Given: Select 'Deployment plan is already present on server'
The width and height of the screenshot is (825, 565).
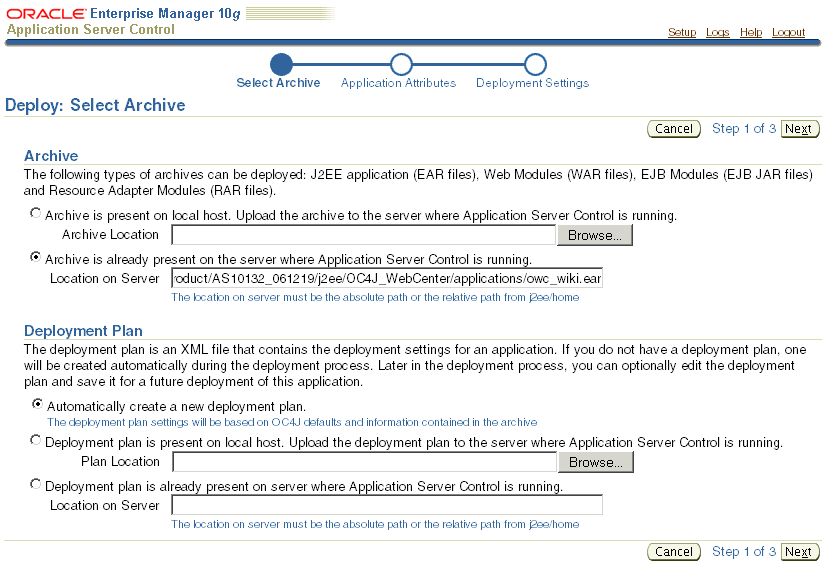Looking at the screenshot, I should (x=35, y=484).
